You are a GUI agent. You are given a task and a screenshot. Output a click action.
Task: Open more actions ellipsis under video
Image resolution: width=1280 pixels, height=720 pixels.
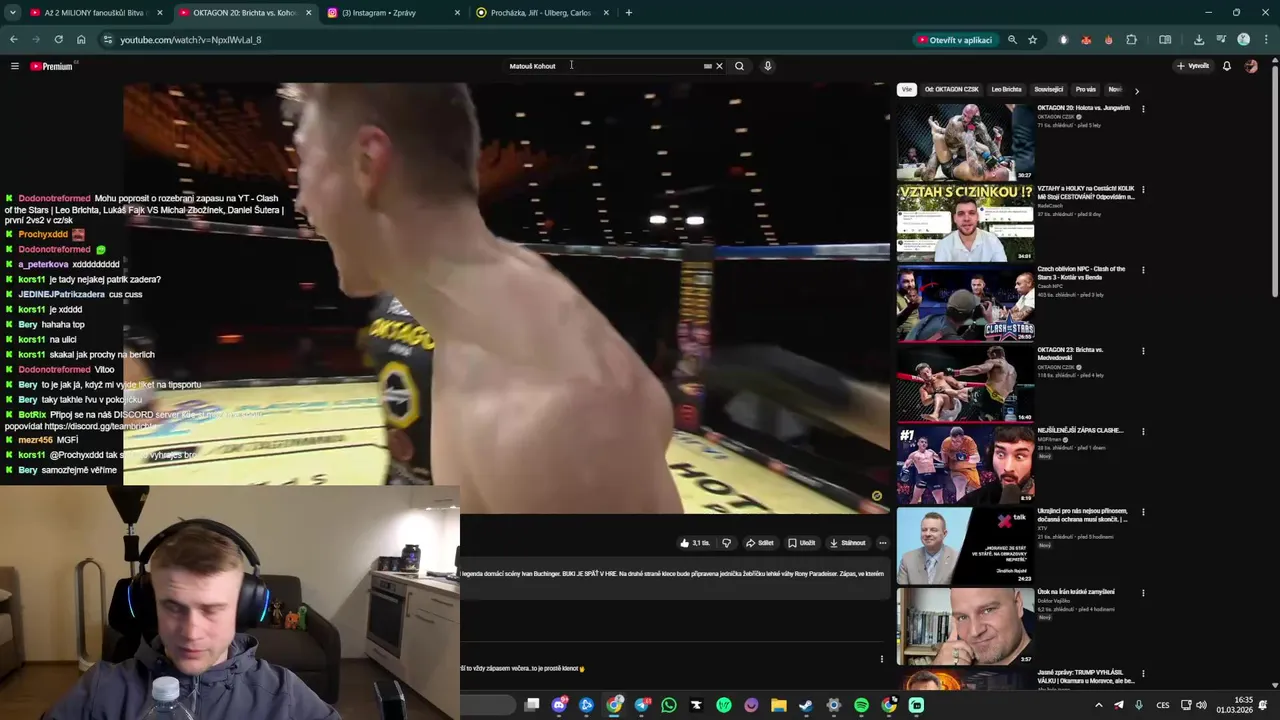click(882, 543)
